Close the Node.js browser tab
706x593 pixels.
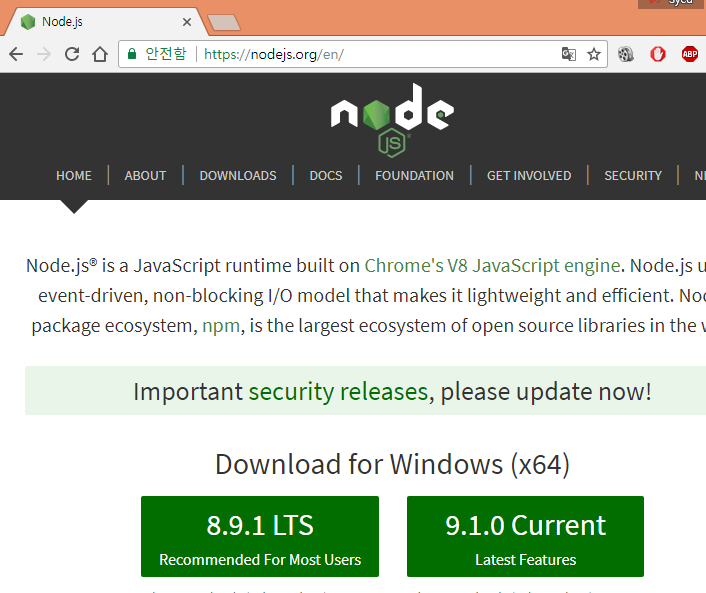coord(187,22)
